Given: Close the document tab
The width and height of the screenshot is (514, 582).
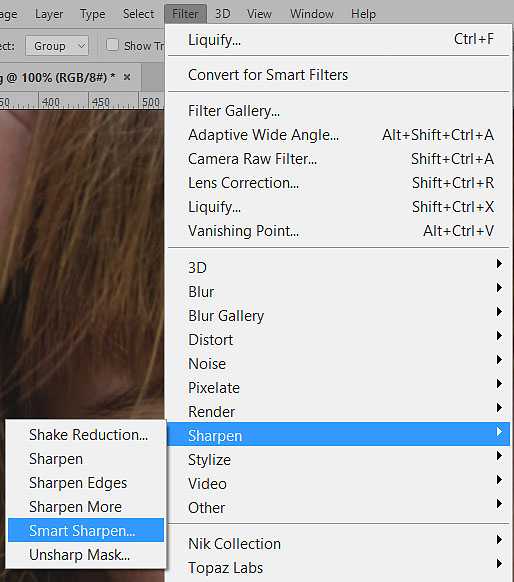Looking at the screenshot, I should click(x=127, y=77).
